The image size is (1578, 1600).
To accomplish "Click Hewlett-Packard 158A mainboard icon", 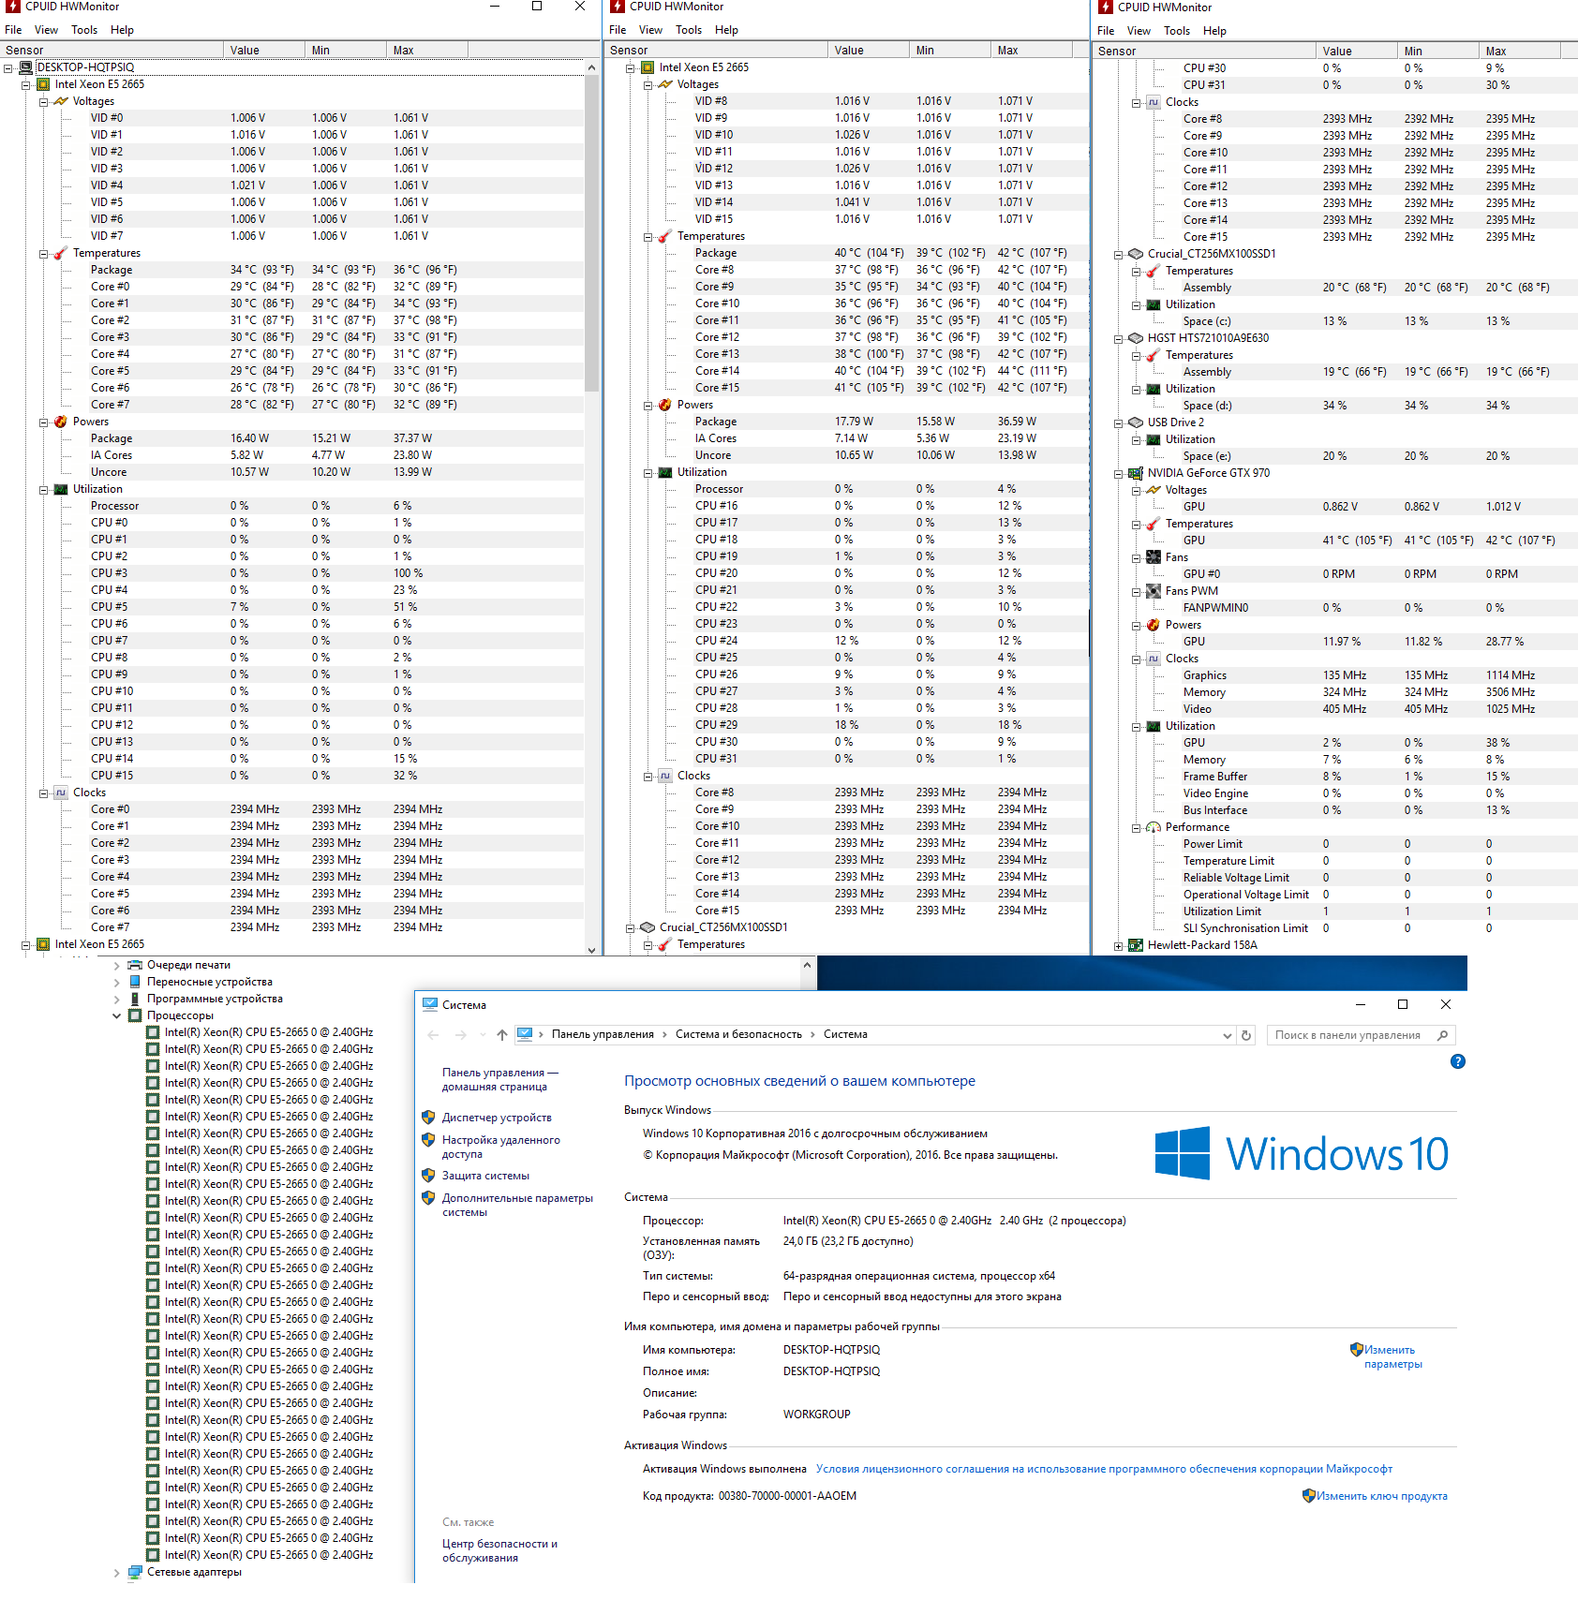I will [x=1136, y=945].
